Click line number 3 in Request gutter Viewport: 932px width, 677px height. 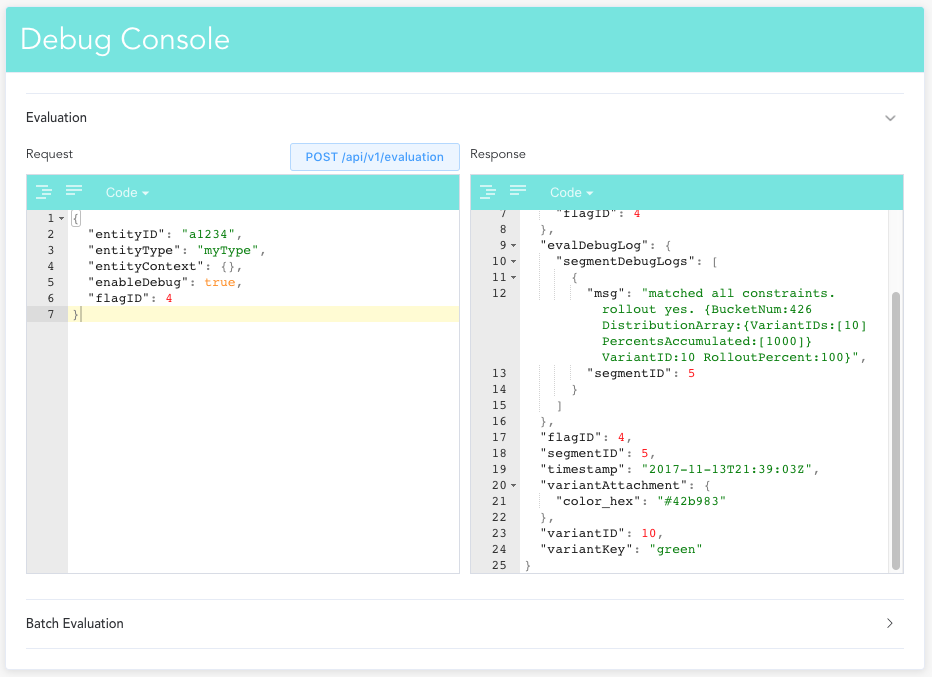pos(51,250)
